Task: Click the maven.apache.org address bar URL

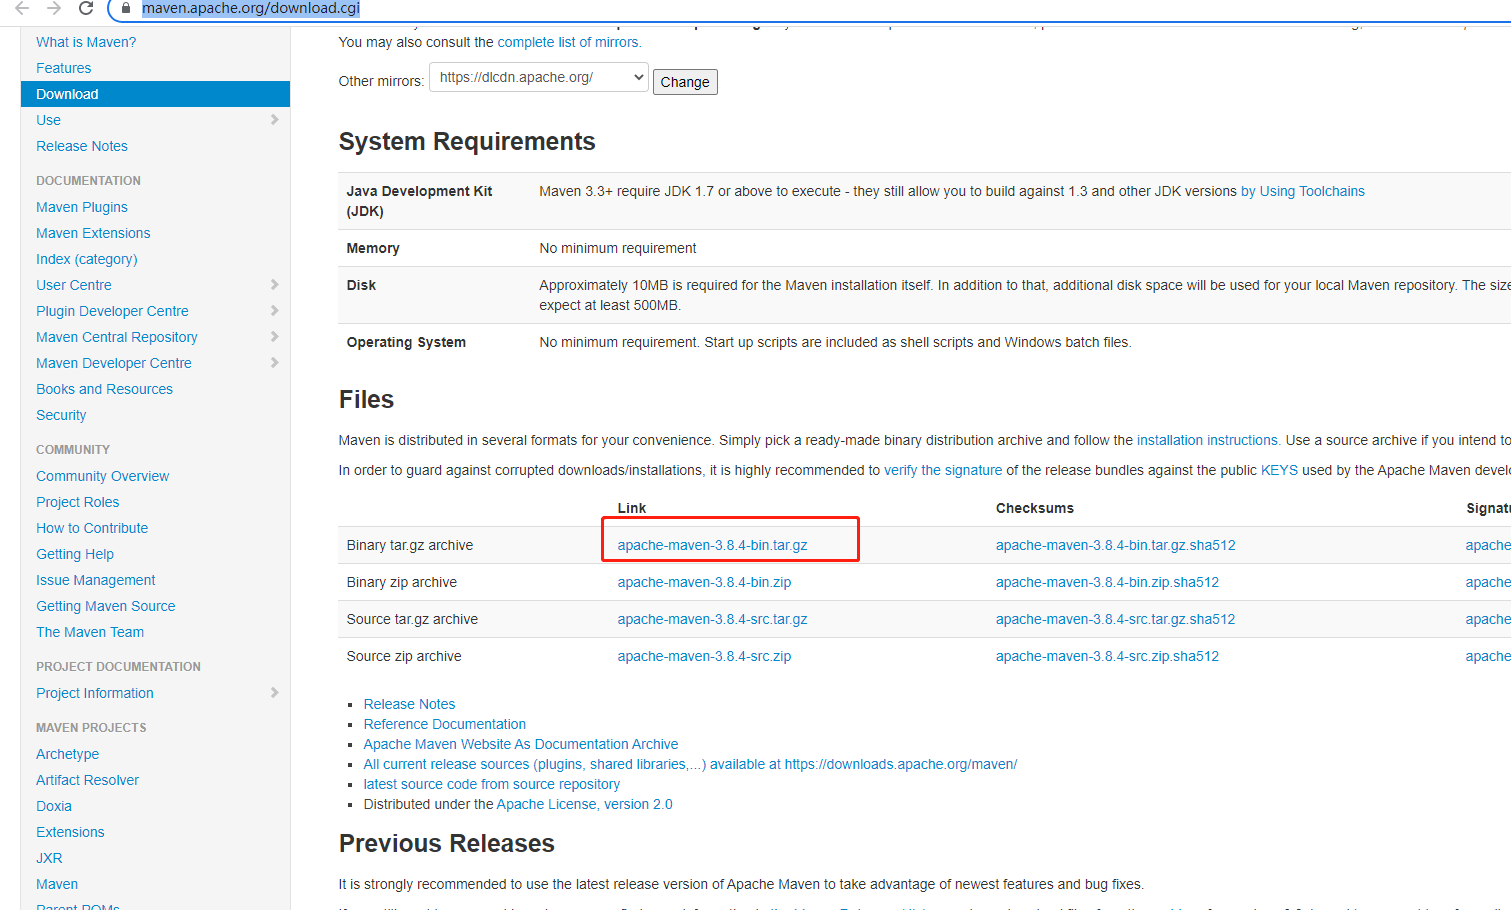Action: (251, 8)
